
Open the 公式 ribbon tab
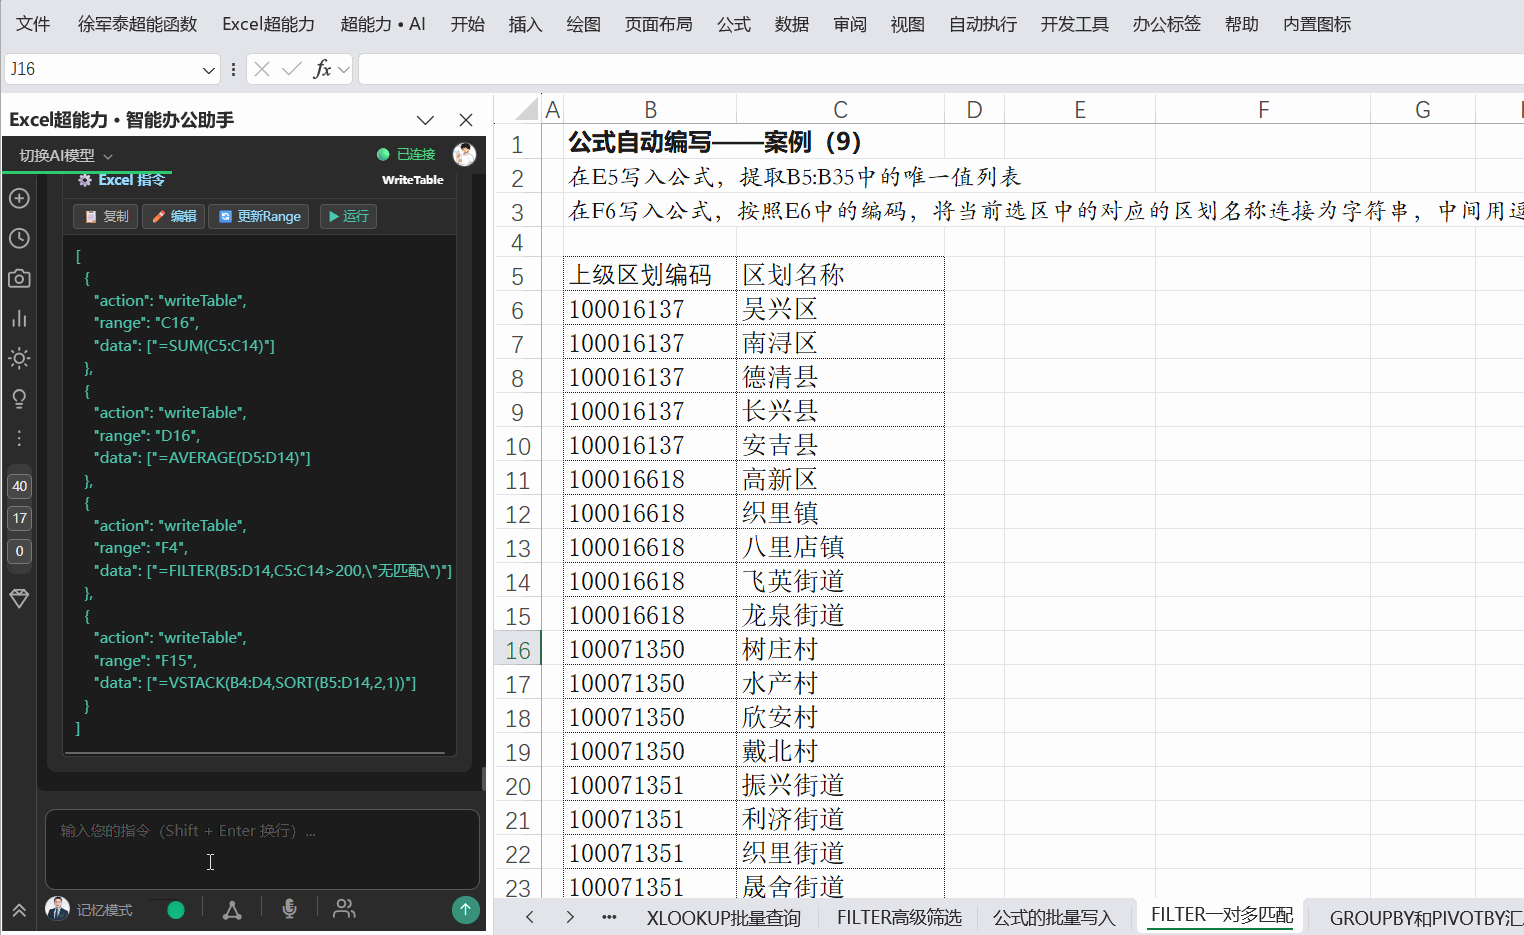tap(733, 24)
